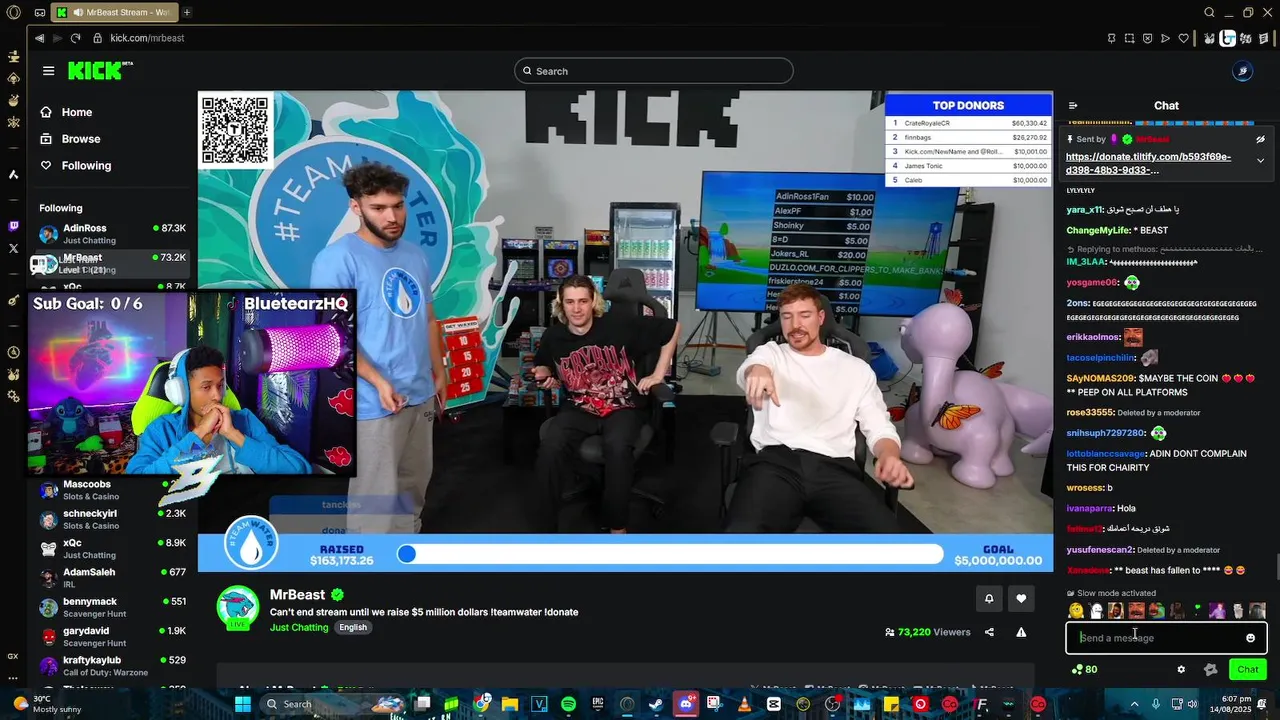Image resolution: width=1280 pixels, height=720 pixels.
Task: Click the fundraising progress bar handle
Action: click(x=406, y=554)
